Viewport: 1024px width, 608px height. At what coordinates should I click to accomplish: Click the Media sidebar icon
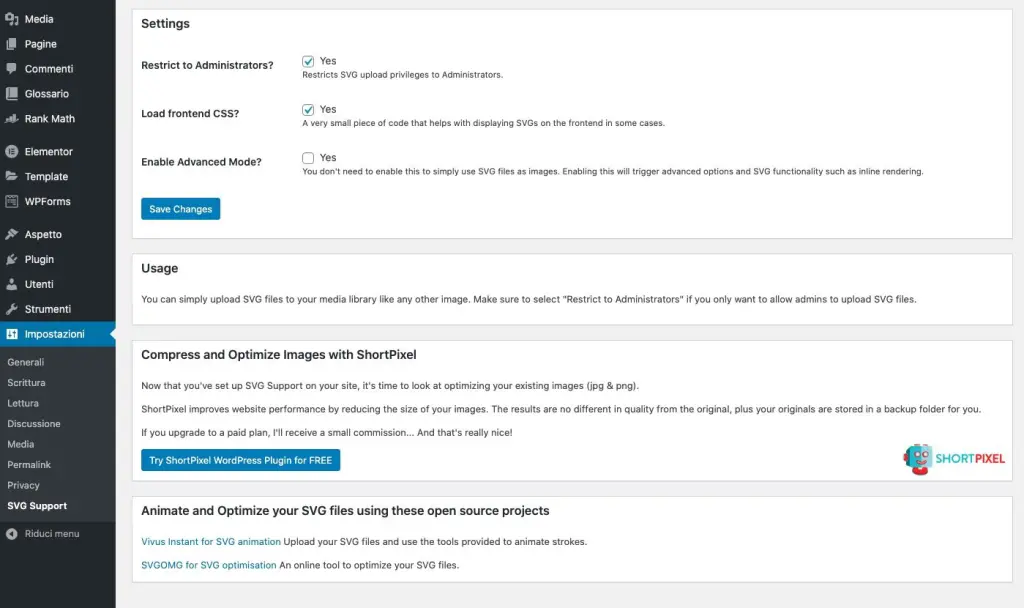[x=12, y=20]
